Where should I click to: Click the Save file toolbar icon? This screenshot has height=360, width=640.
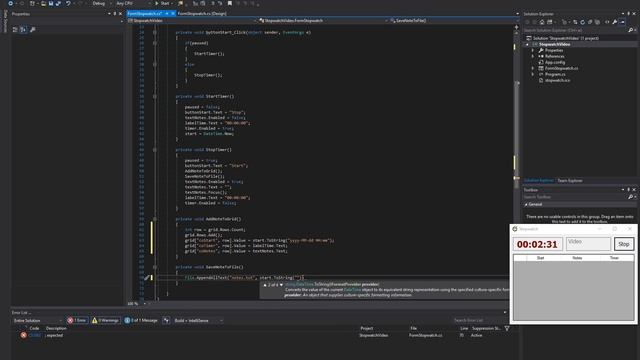pyautogui.click(x=51, y=3)
